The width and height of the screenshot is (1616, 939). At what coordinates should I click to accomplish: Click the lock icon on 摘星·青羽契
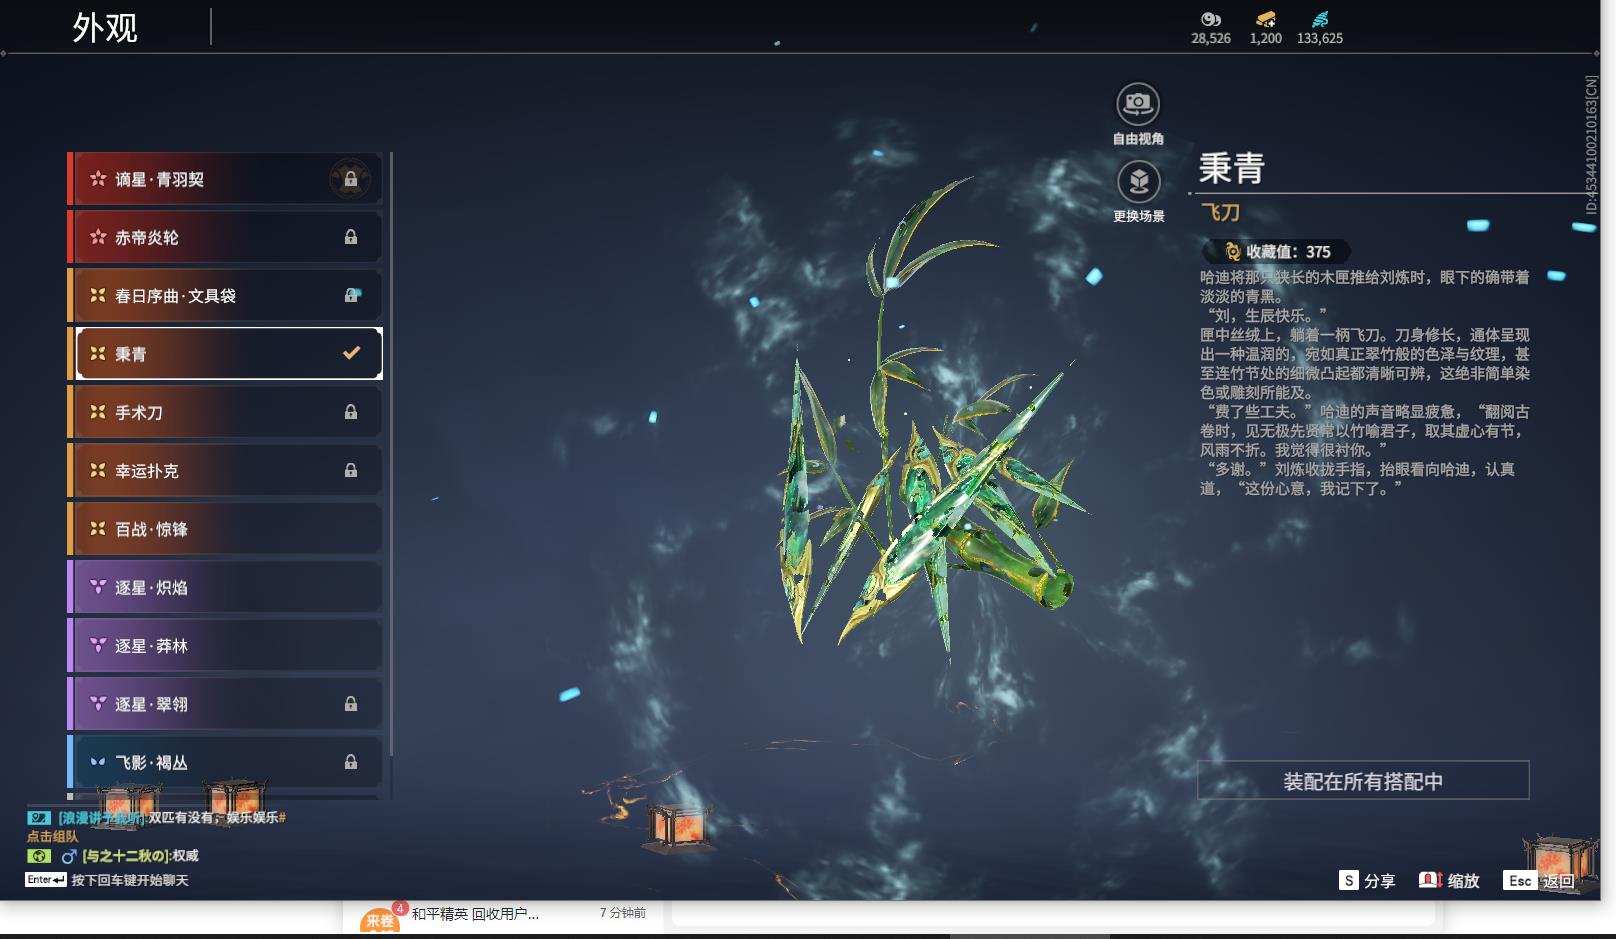click(x=351, y=180)
